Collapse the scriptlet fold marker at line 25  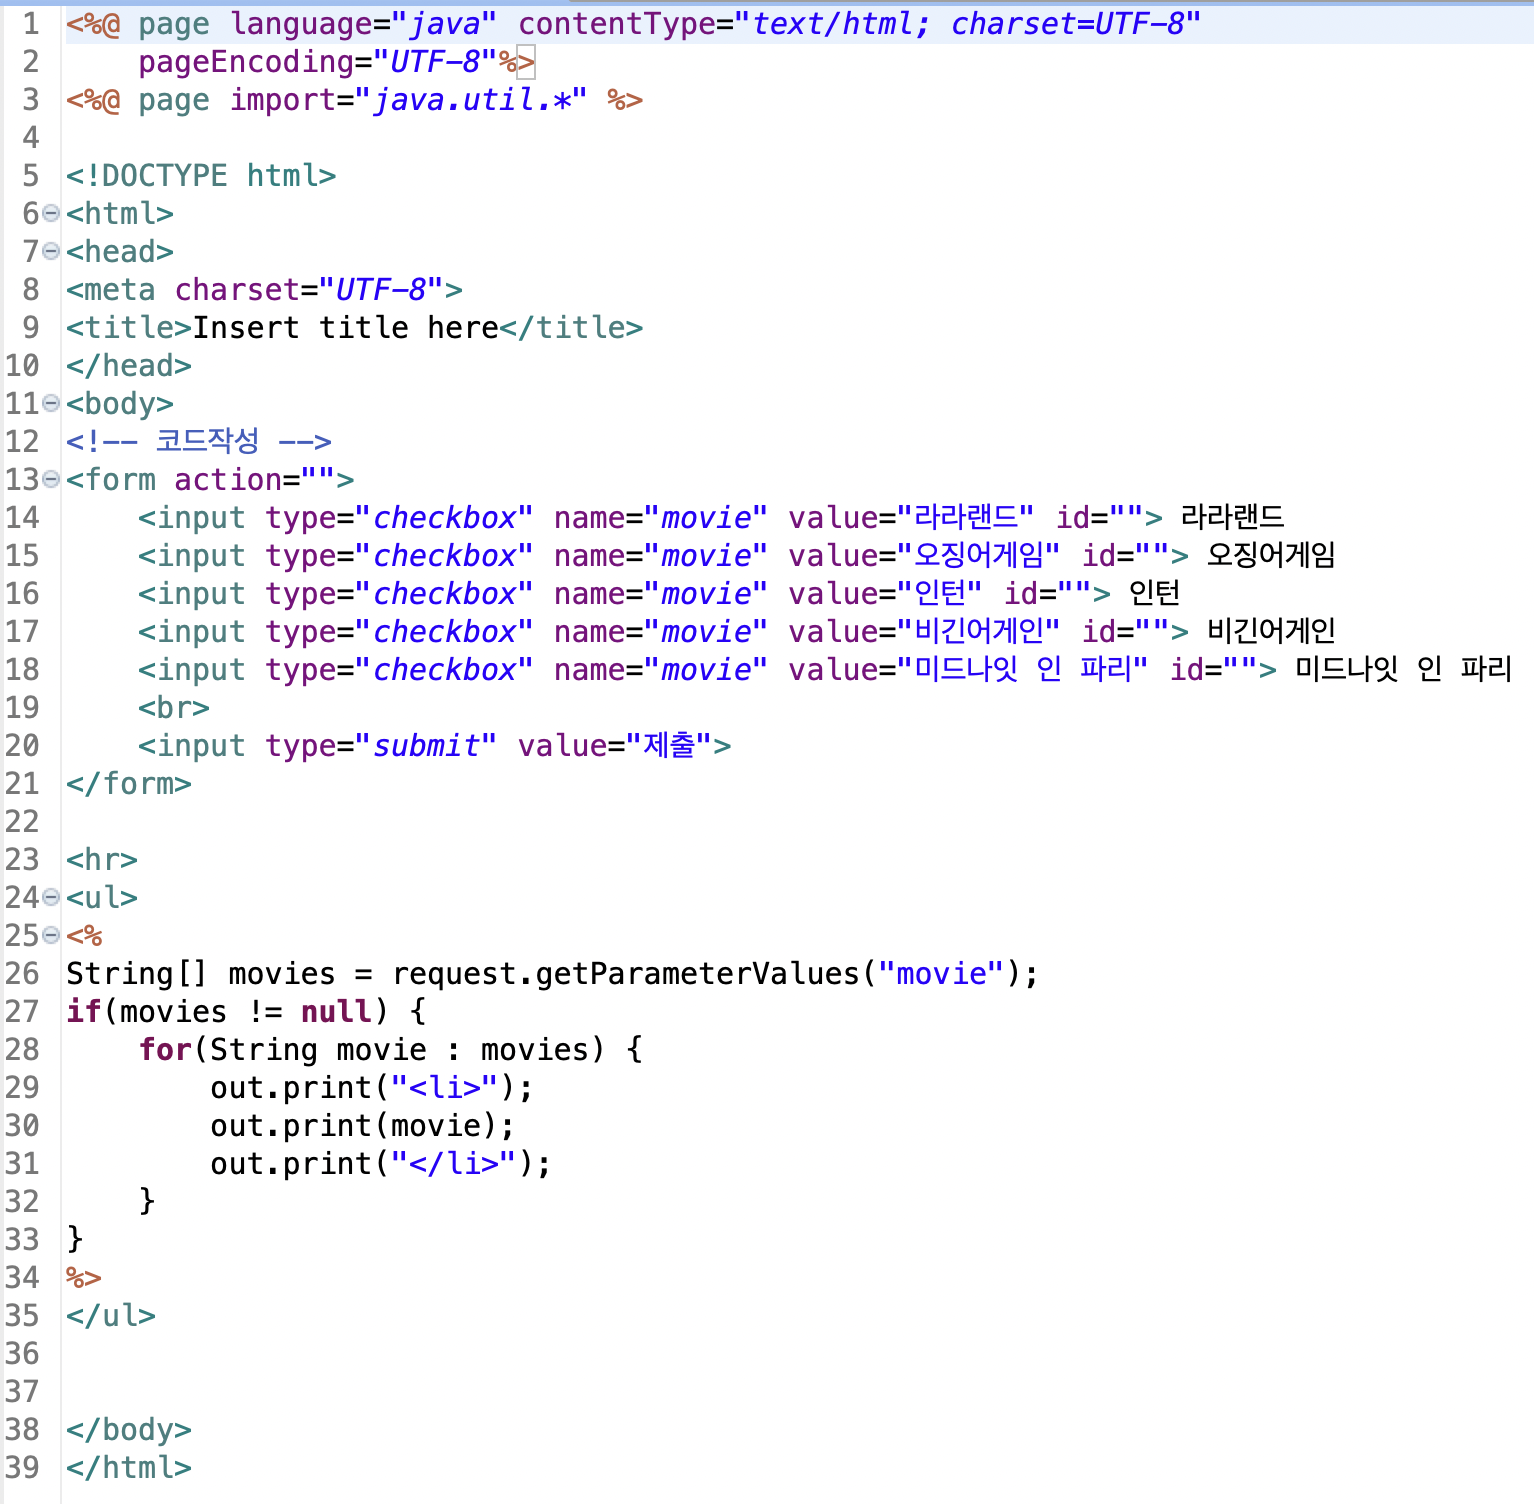click(x=51, y=936)
